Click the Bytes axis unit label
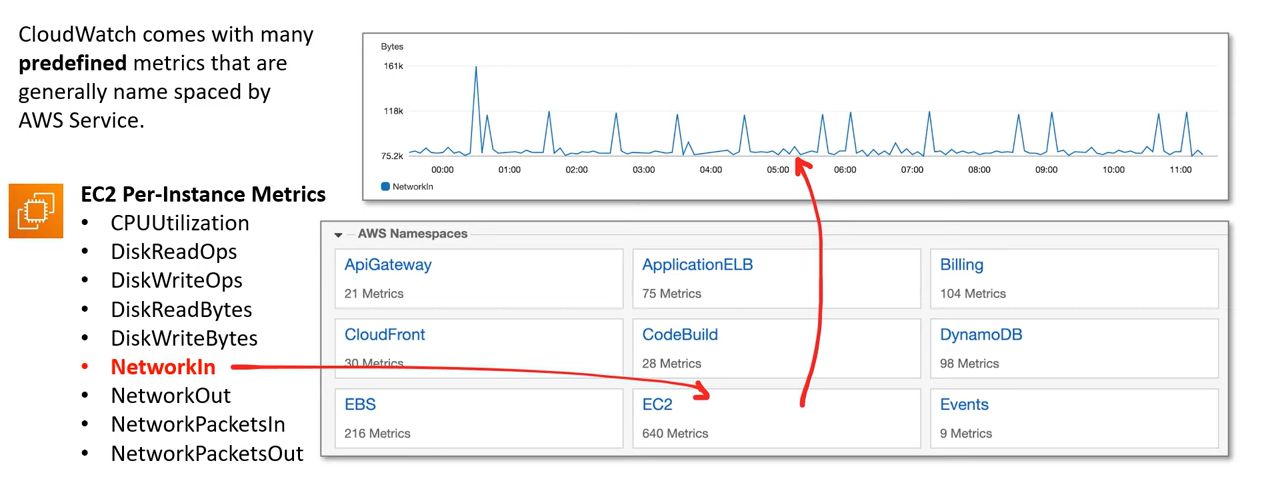 click(x=391, y=47)
